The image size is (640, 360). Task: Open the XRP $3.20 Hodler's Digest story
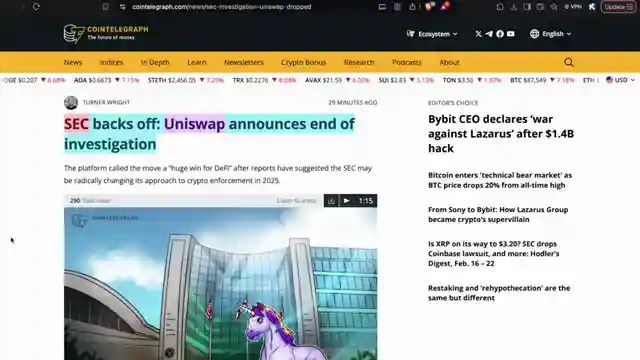pyautogui.click(x=493, y=253)
